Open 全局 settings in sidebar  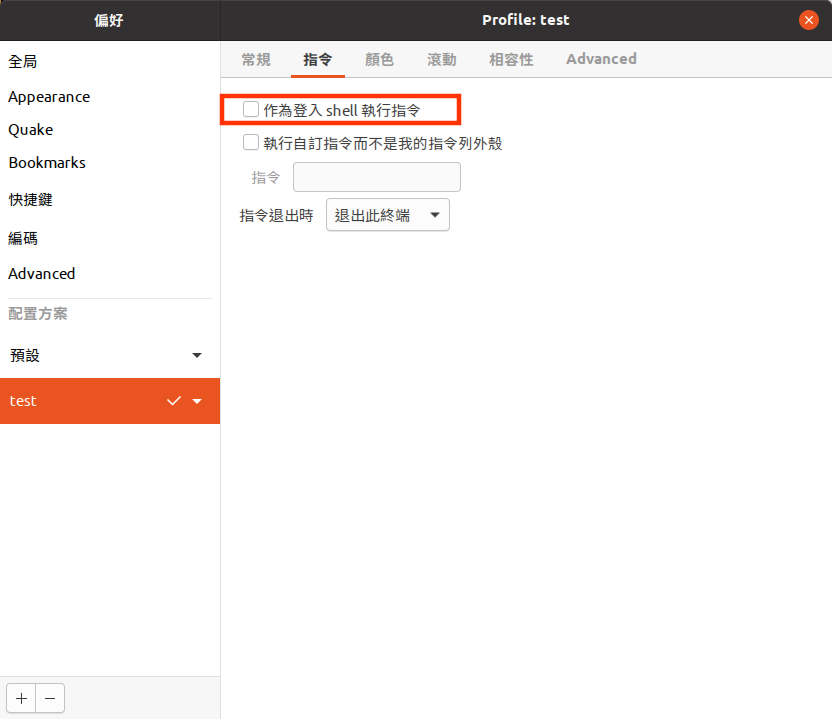[x=23, y=62]
